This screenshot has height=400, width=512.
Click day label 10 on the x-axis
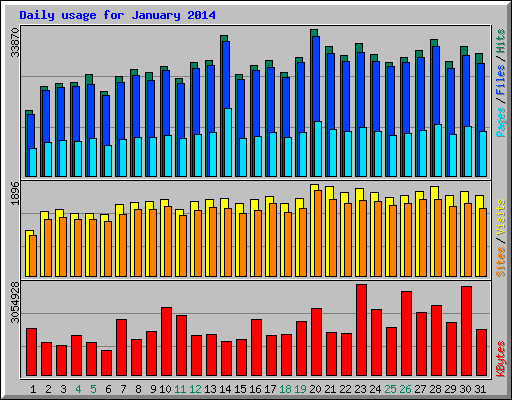coord(165,389)
